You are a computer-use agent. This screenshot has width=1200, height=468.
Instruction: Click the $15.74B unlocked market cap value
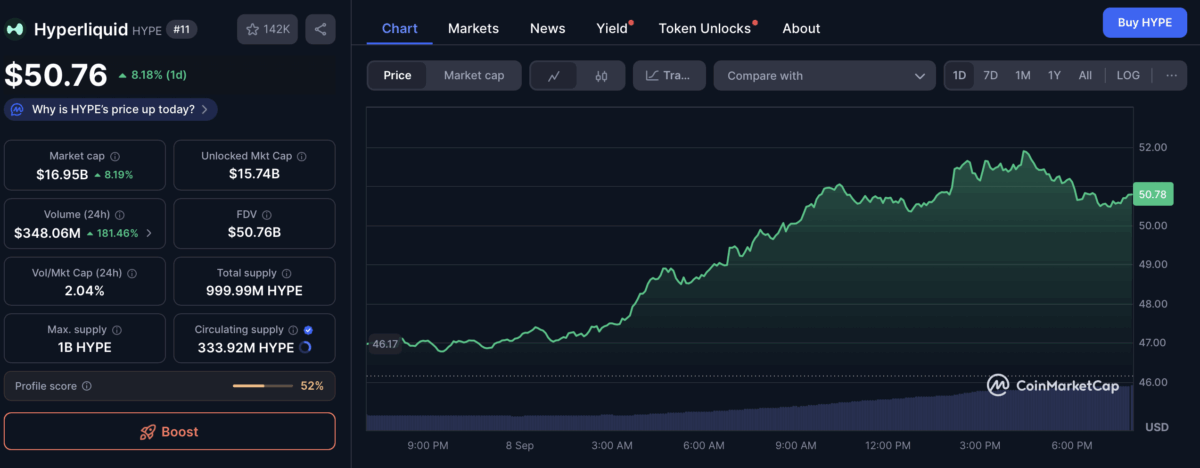(254, 174)
